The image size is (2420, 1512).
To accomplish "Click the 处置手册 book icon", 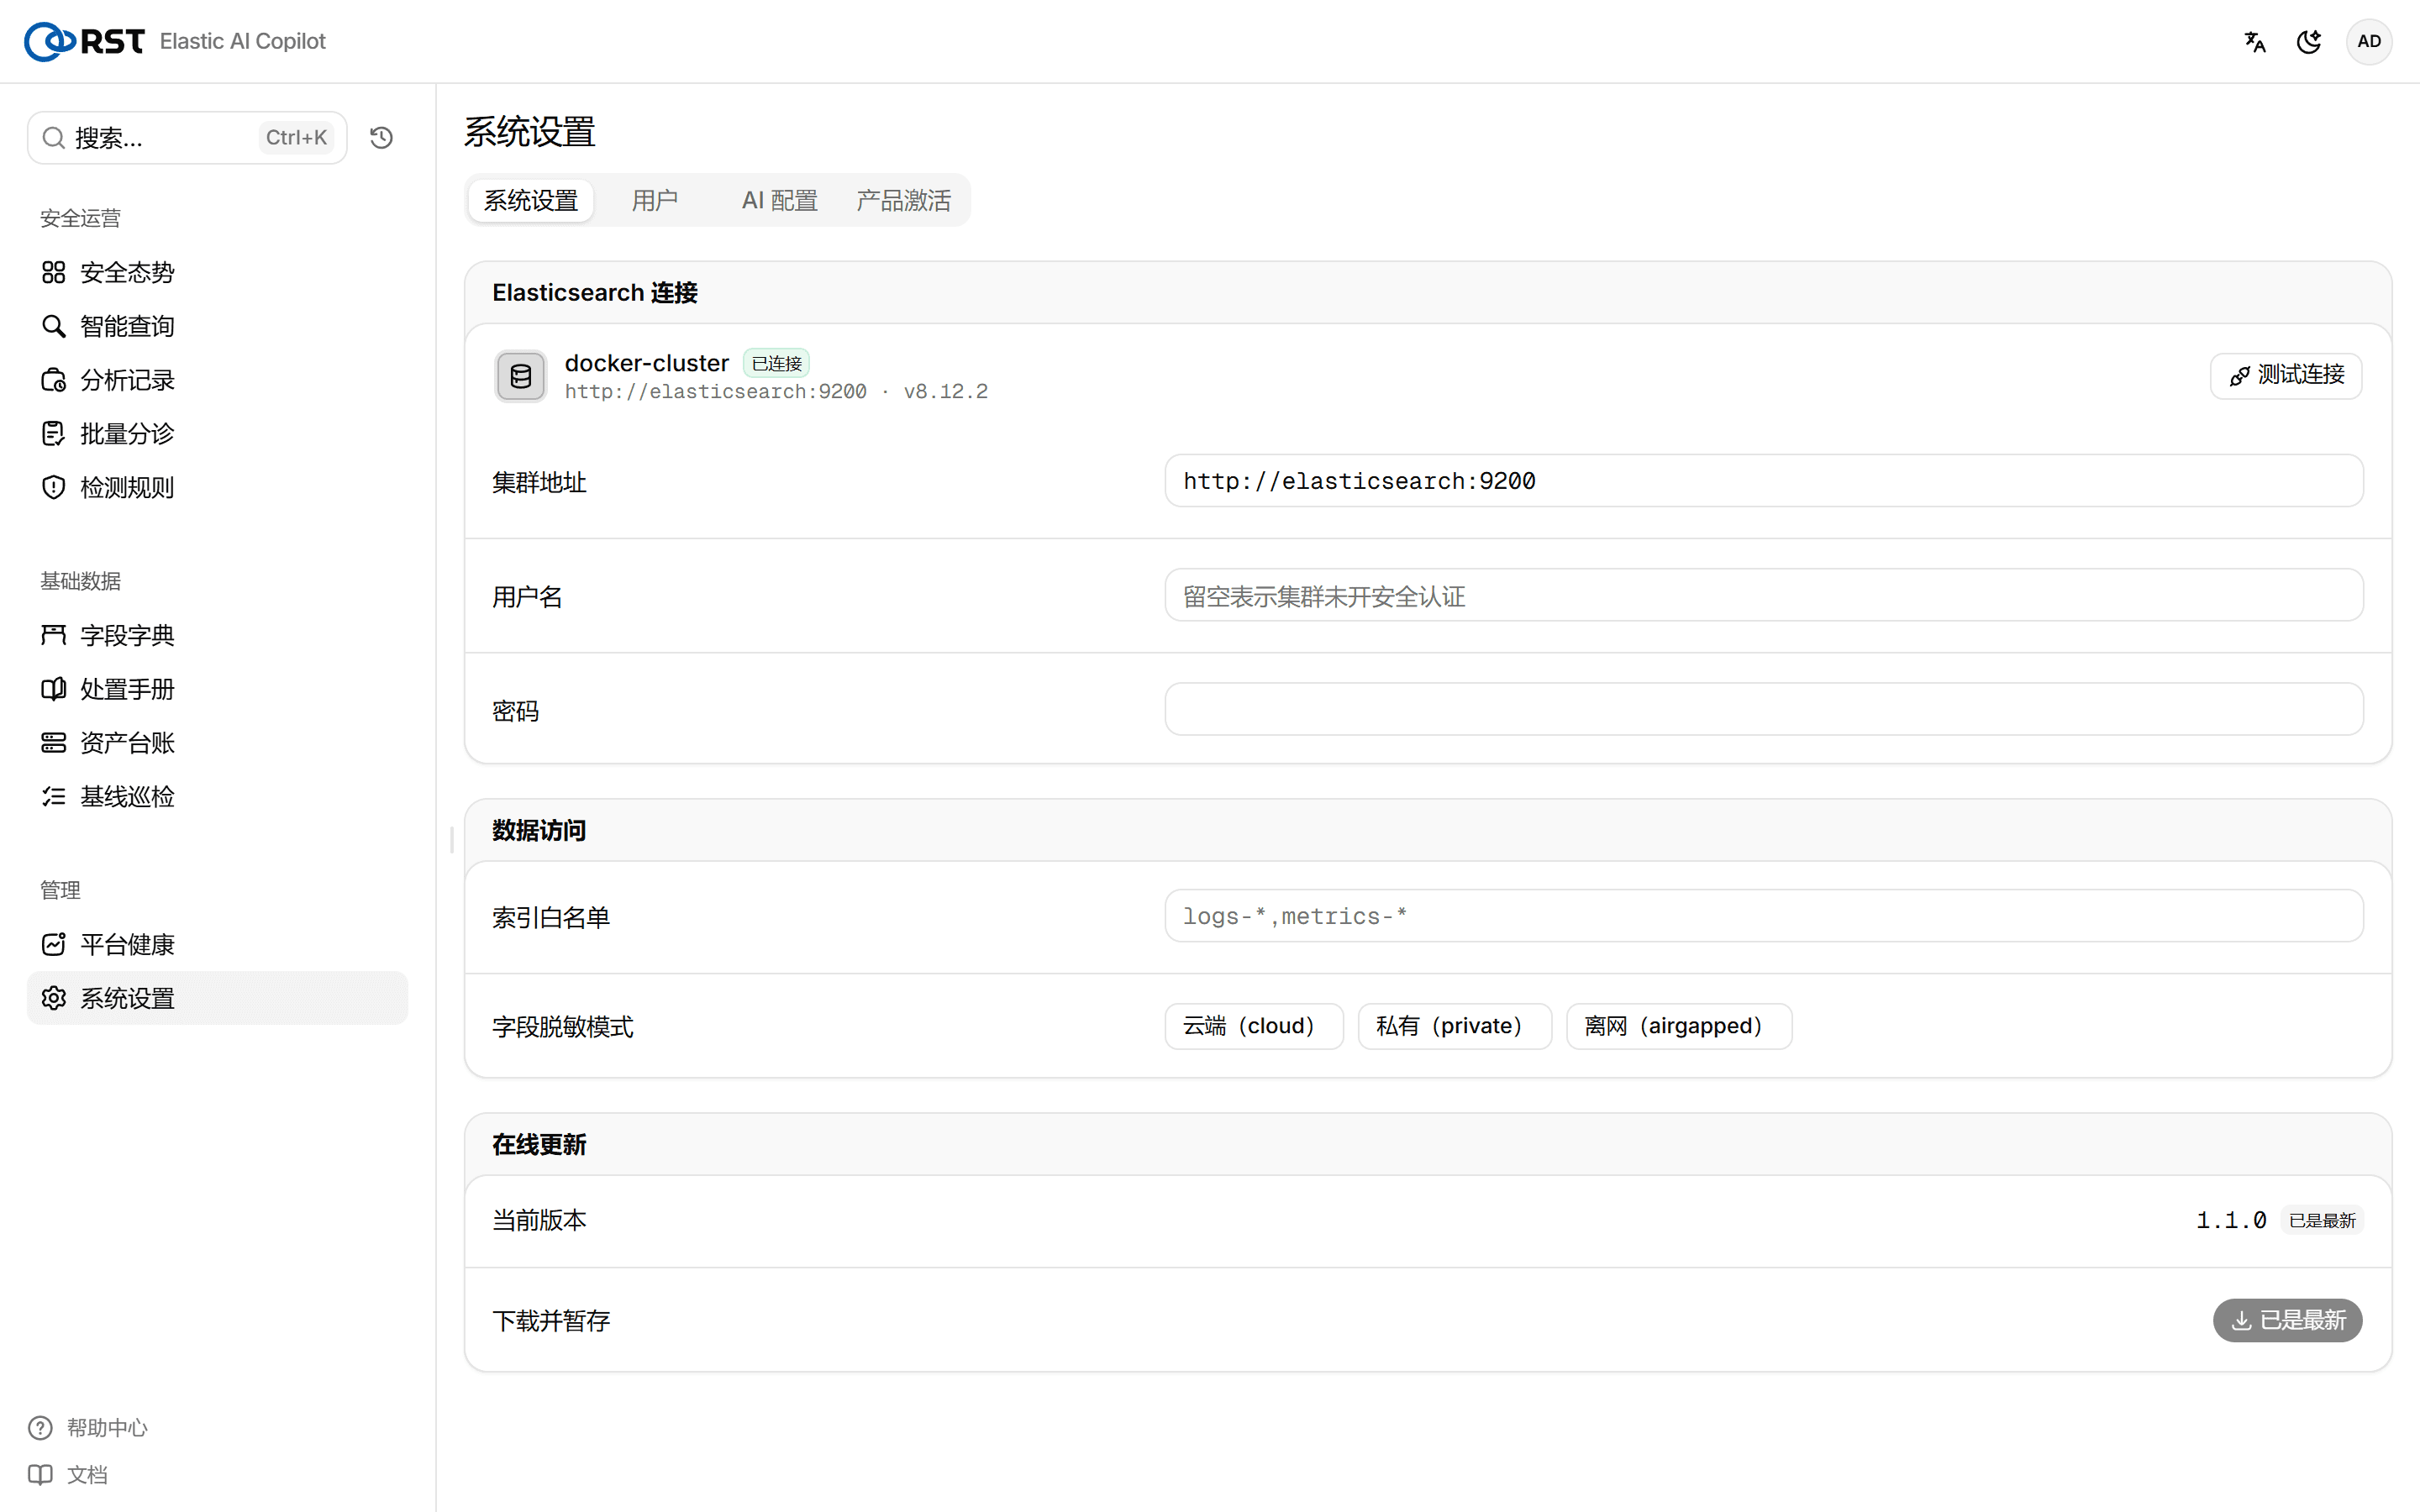I will (54, 689).
